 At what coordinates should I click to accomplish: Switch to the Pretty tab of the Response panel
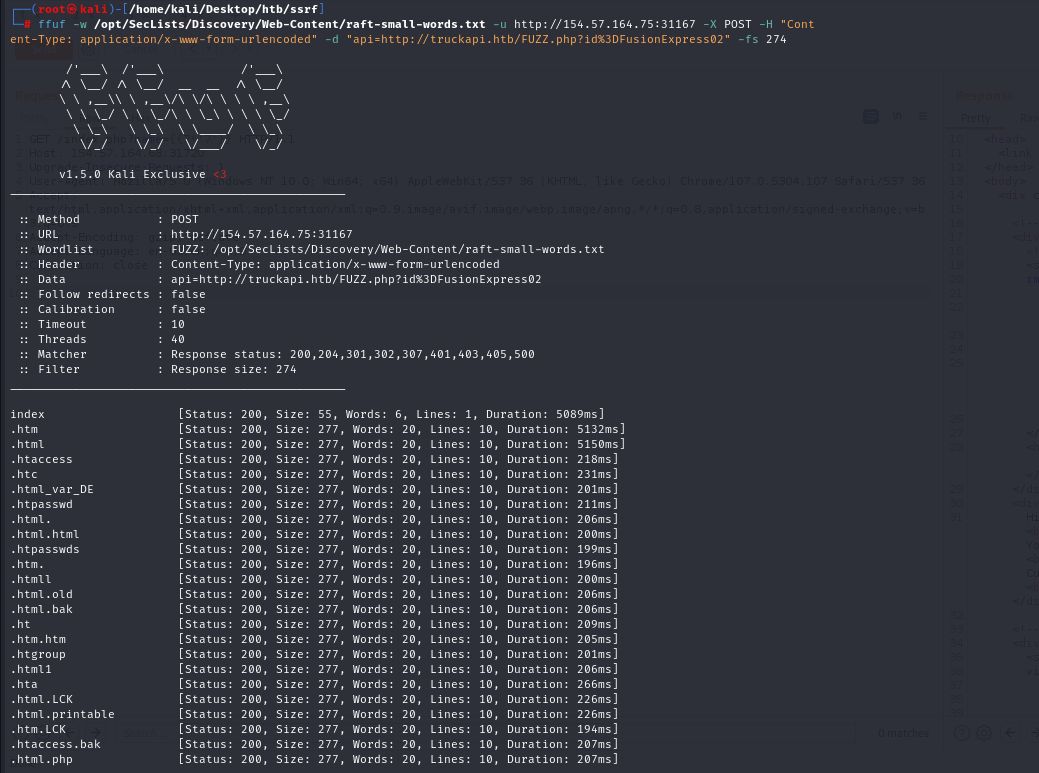tap(975, 118)
